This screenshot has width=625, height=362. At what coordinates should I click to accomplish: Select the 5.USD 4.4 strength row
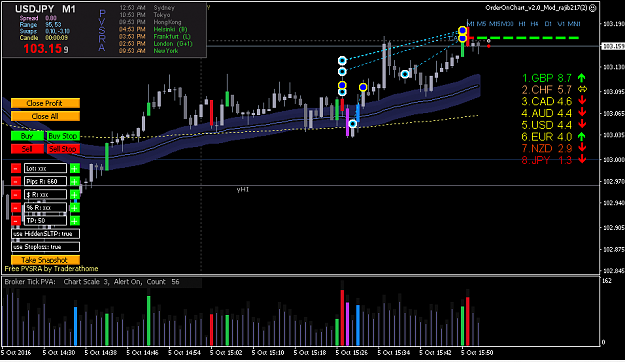554,125
